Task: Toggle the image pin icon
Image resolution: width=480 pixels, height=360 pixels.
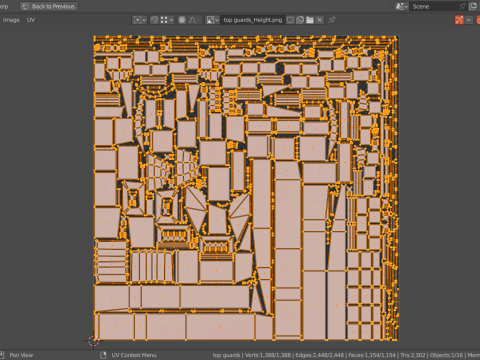Action: coord(332,20)
